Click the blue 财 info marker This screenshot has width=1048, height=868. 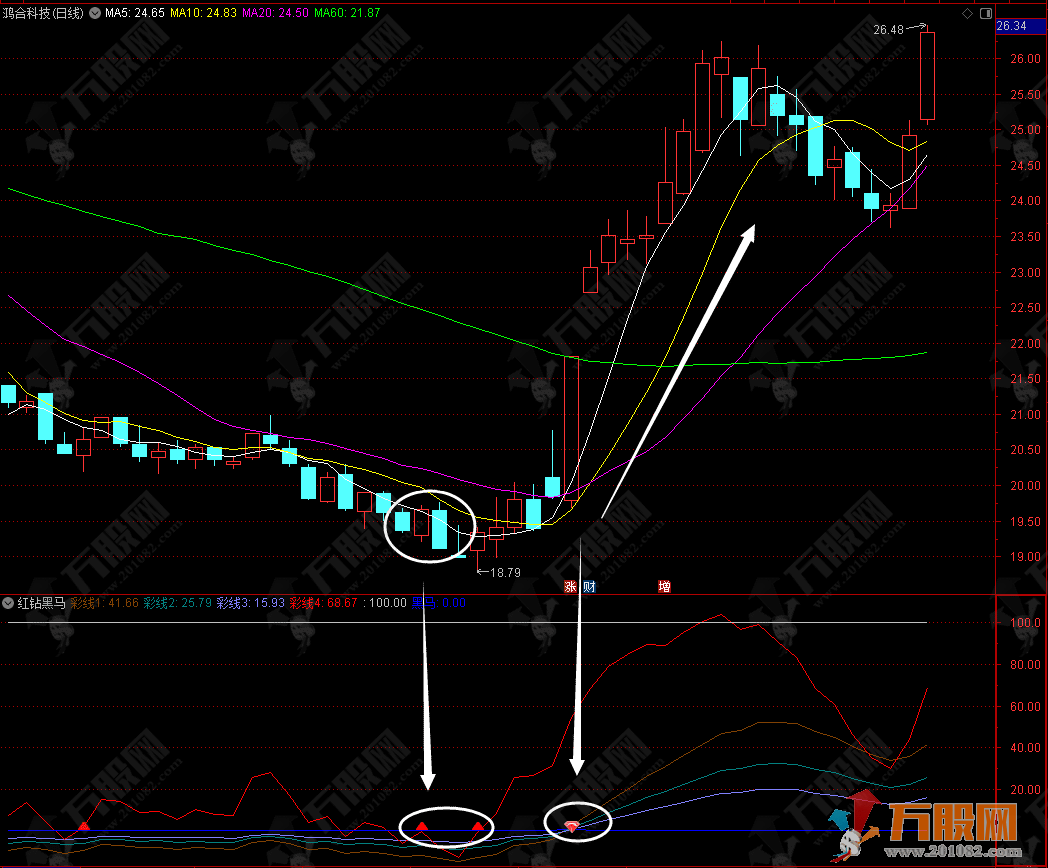click(x=589, y=587)
